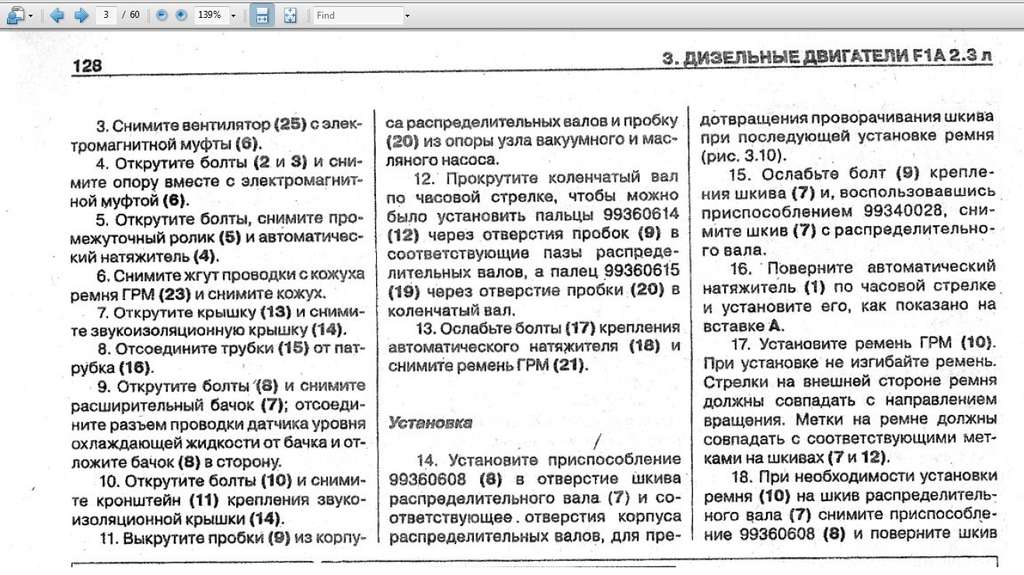Go to the previous page with the left arrow
Viewport: 1024px width, 575px height.
point(57,15)
